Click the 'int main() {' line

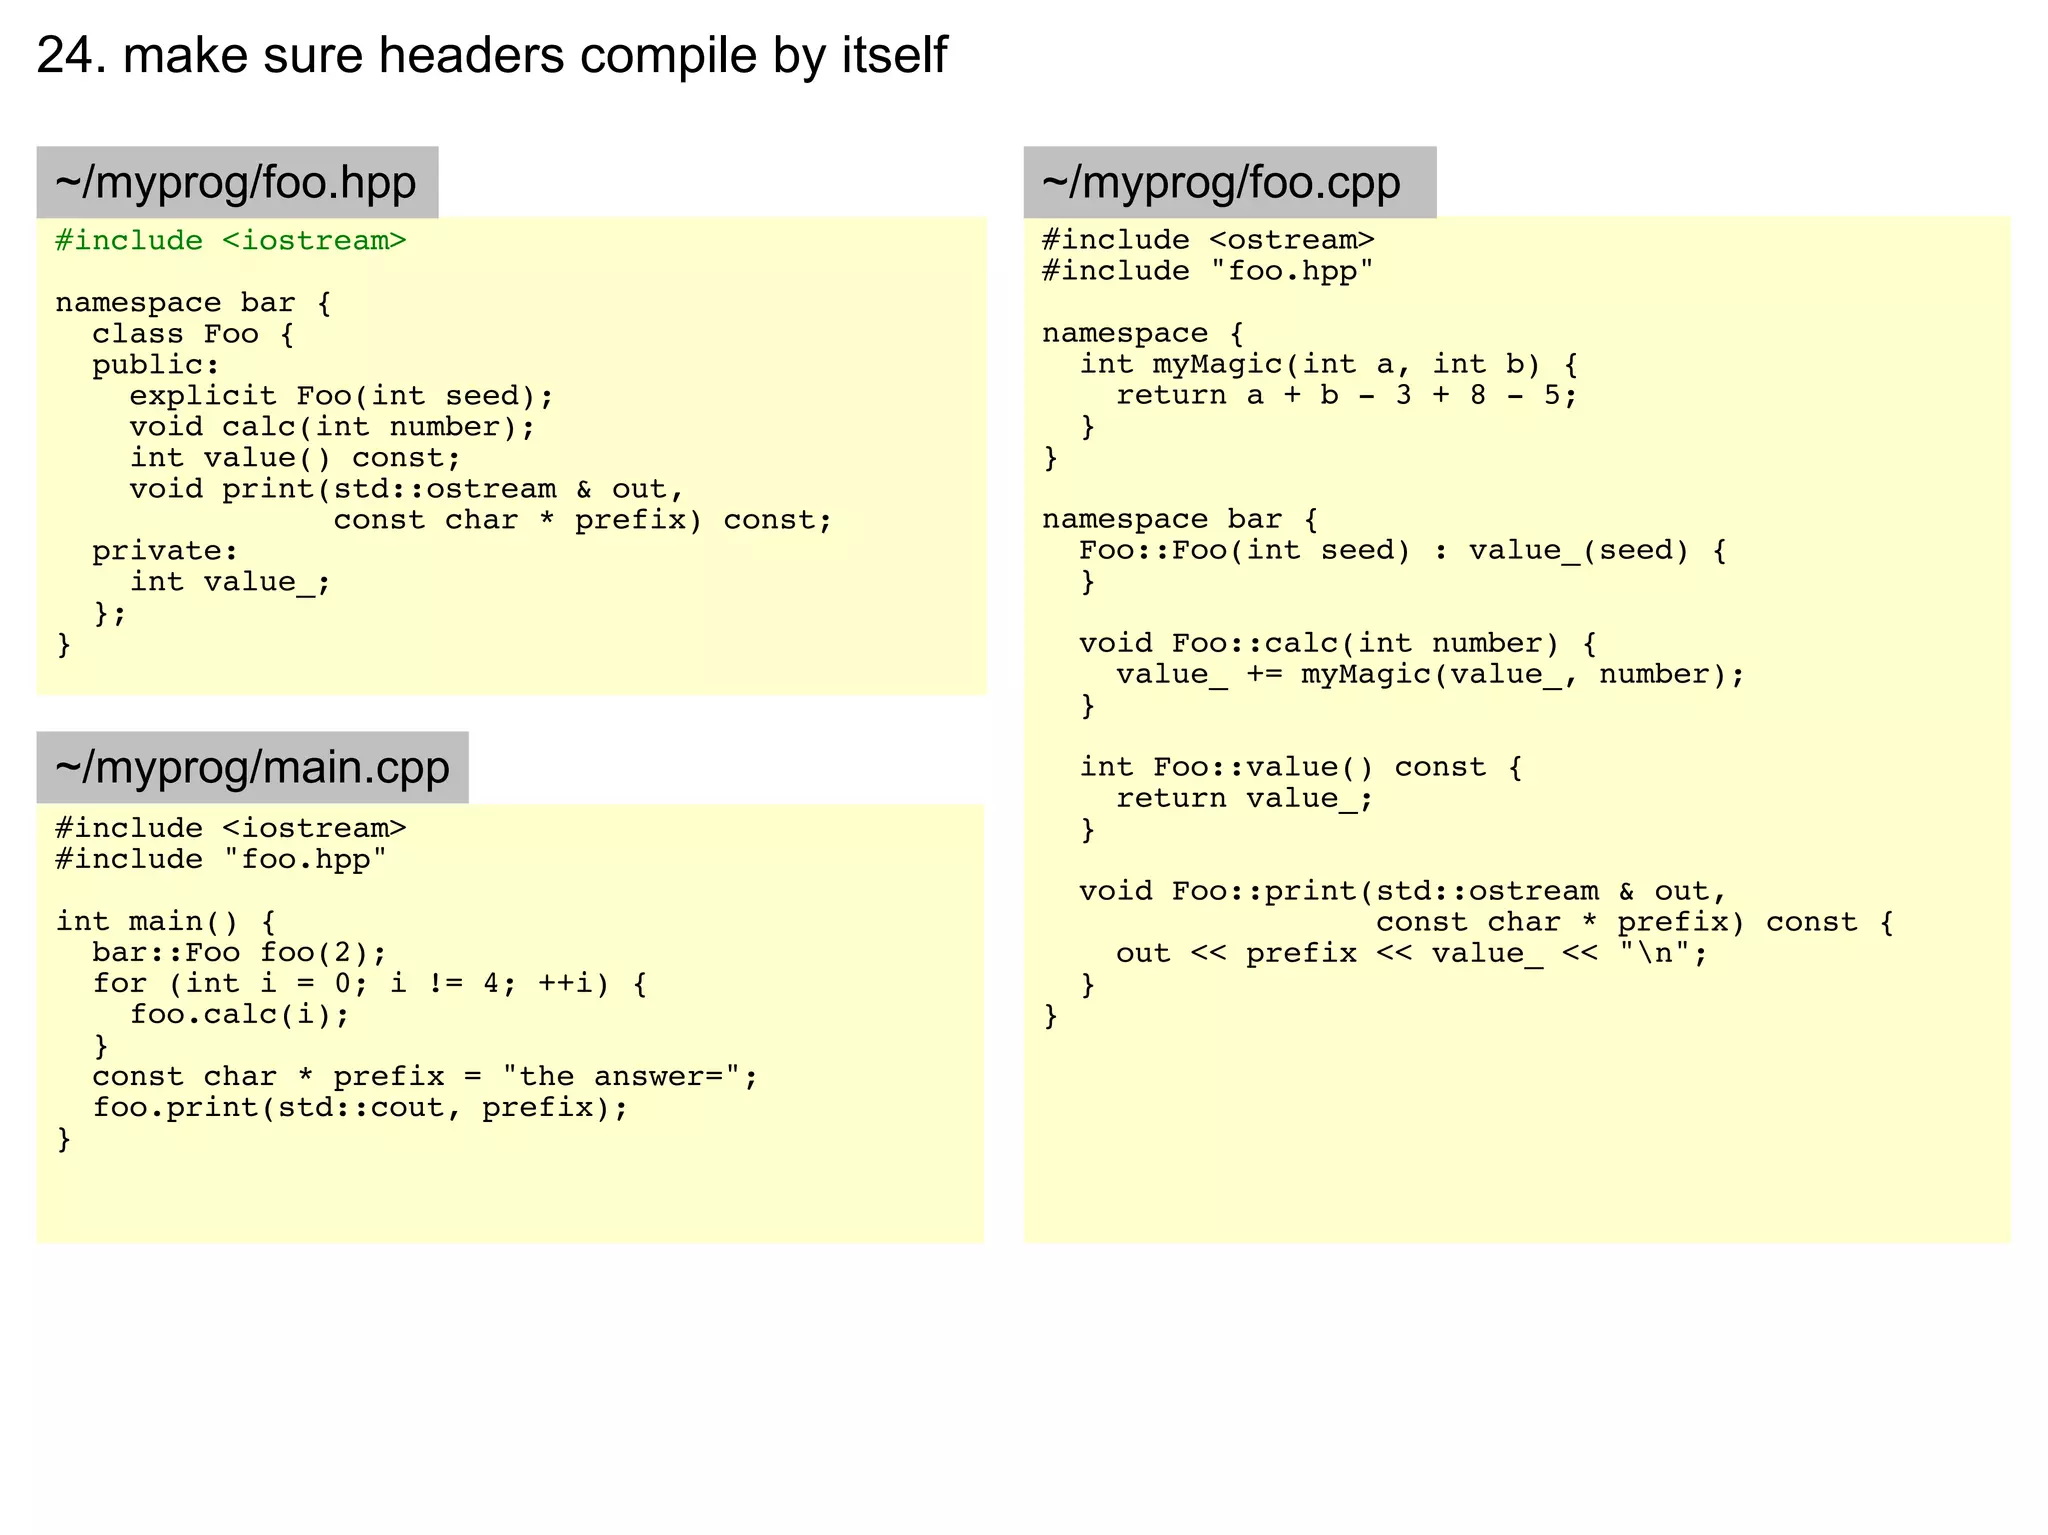click(166, 921)
